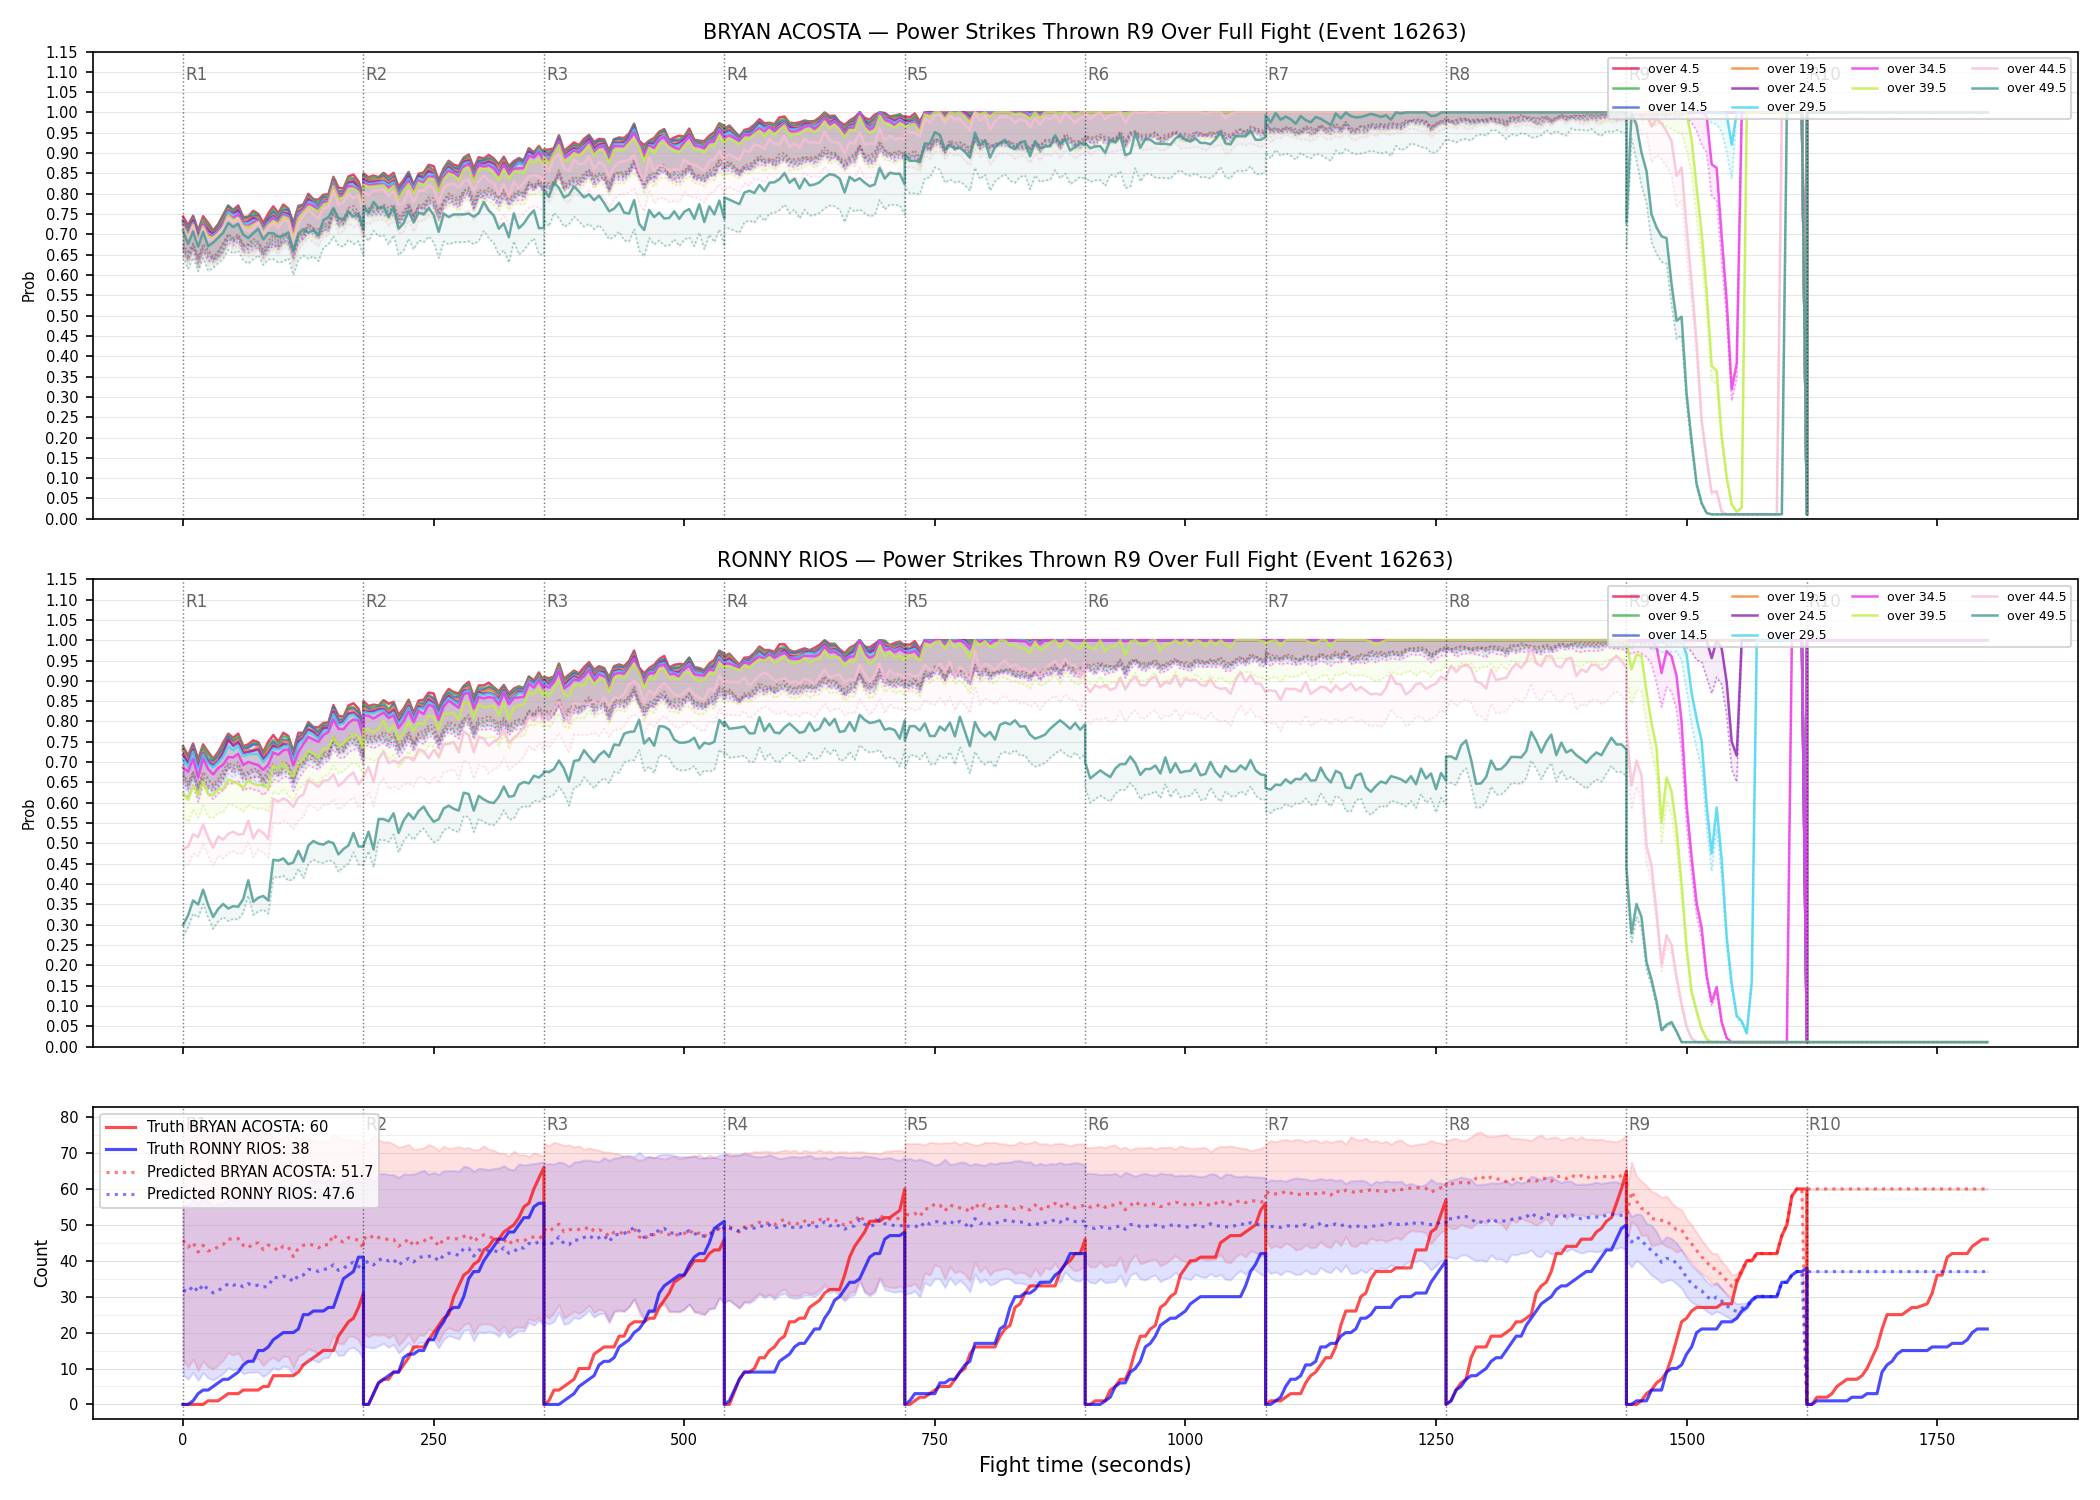Click the R2 round marker in Bryan Acosta chart
Image resolution: width=2100 pixels, height=1500 pixels.
coord(376,74)
